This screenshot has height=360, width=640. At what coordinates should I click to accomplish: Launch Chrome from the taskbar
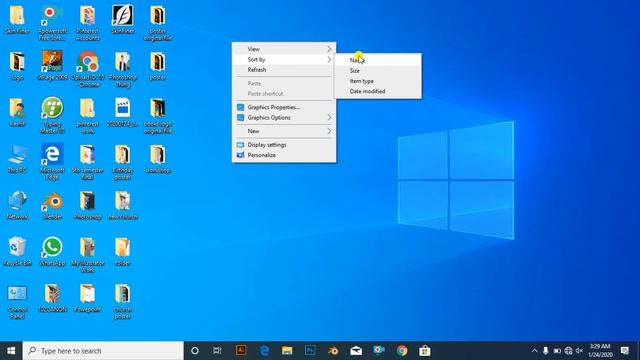(x=402, y=351)
